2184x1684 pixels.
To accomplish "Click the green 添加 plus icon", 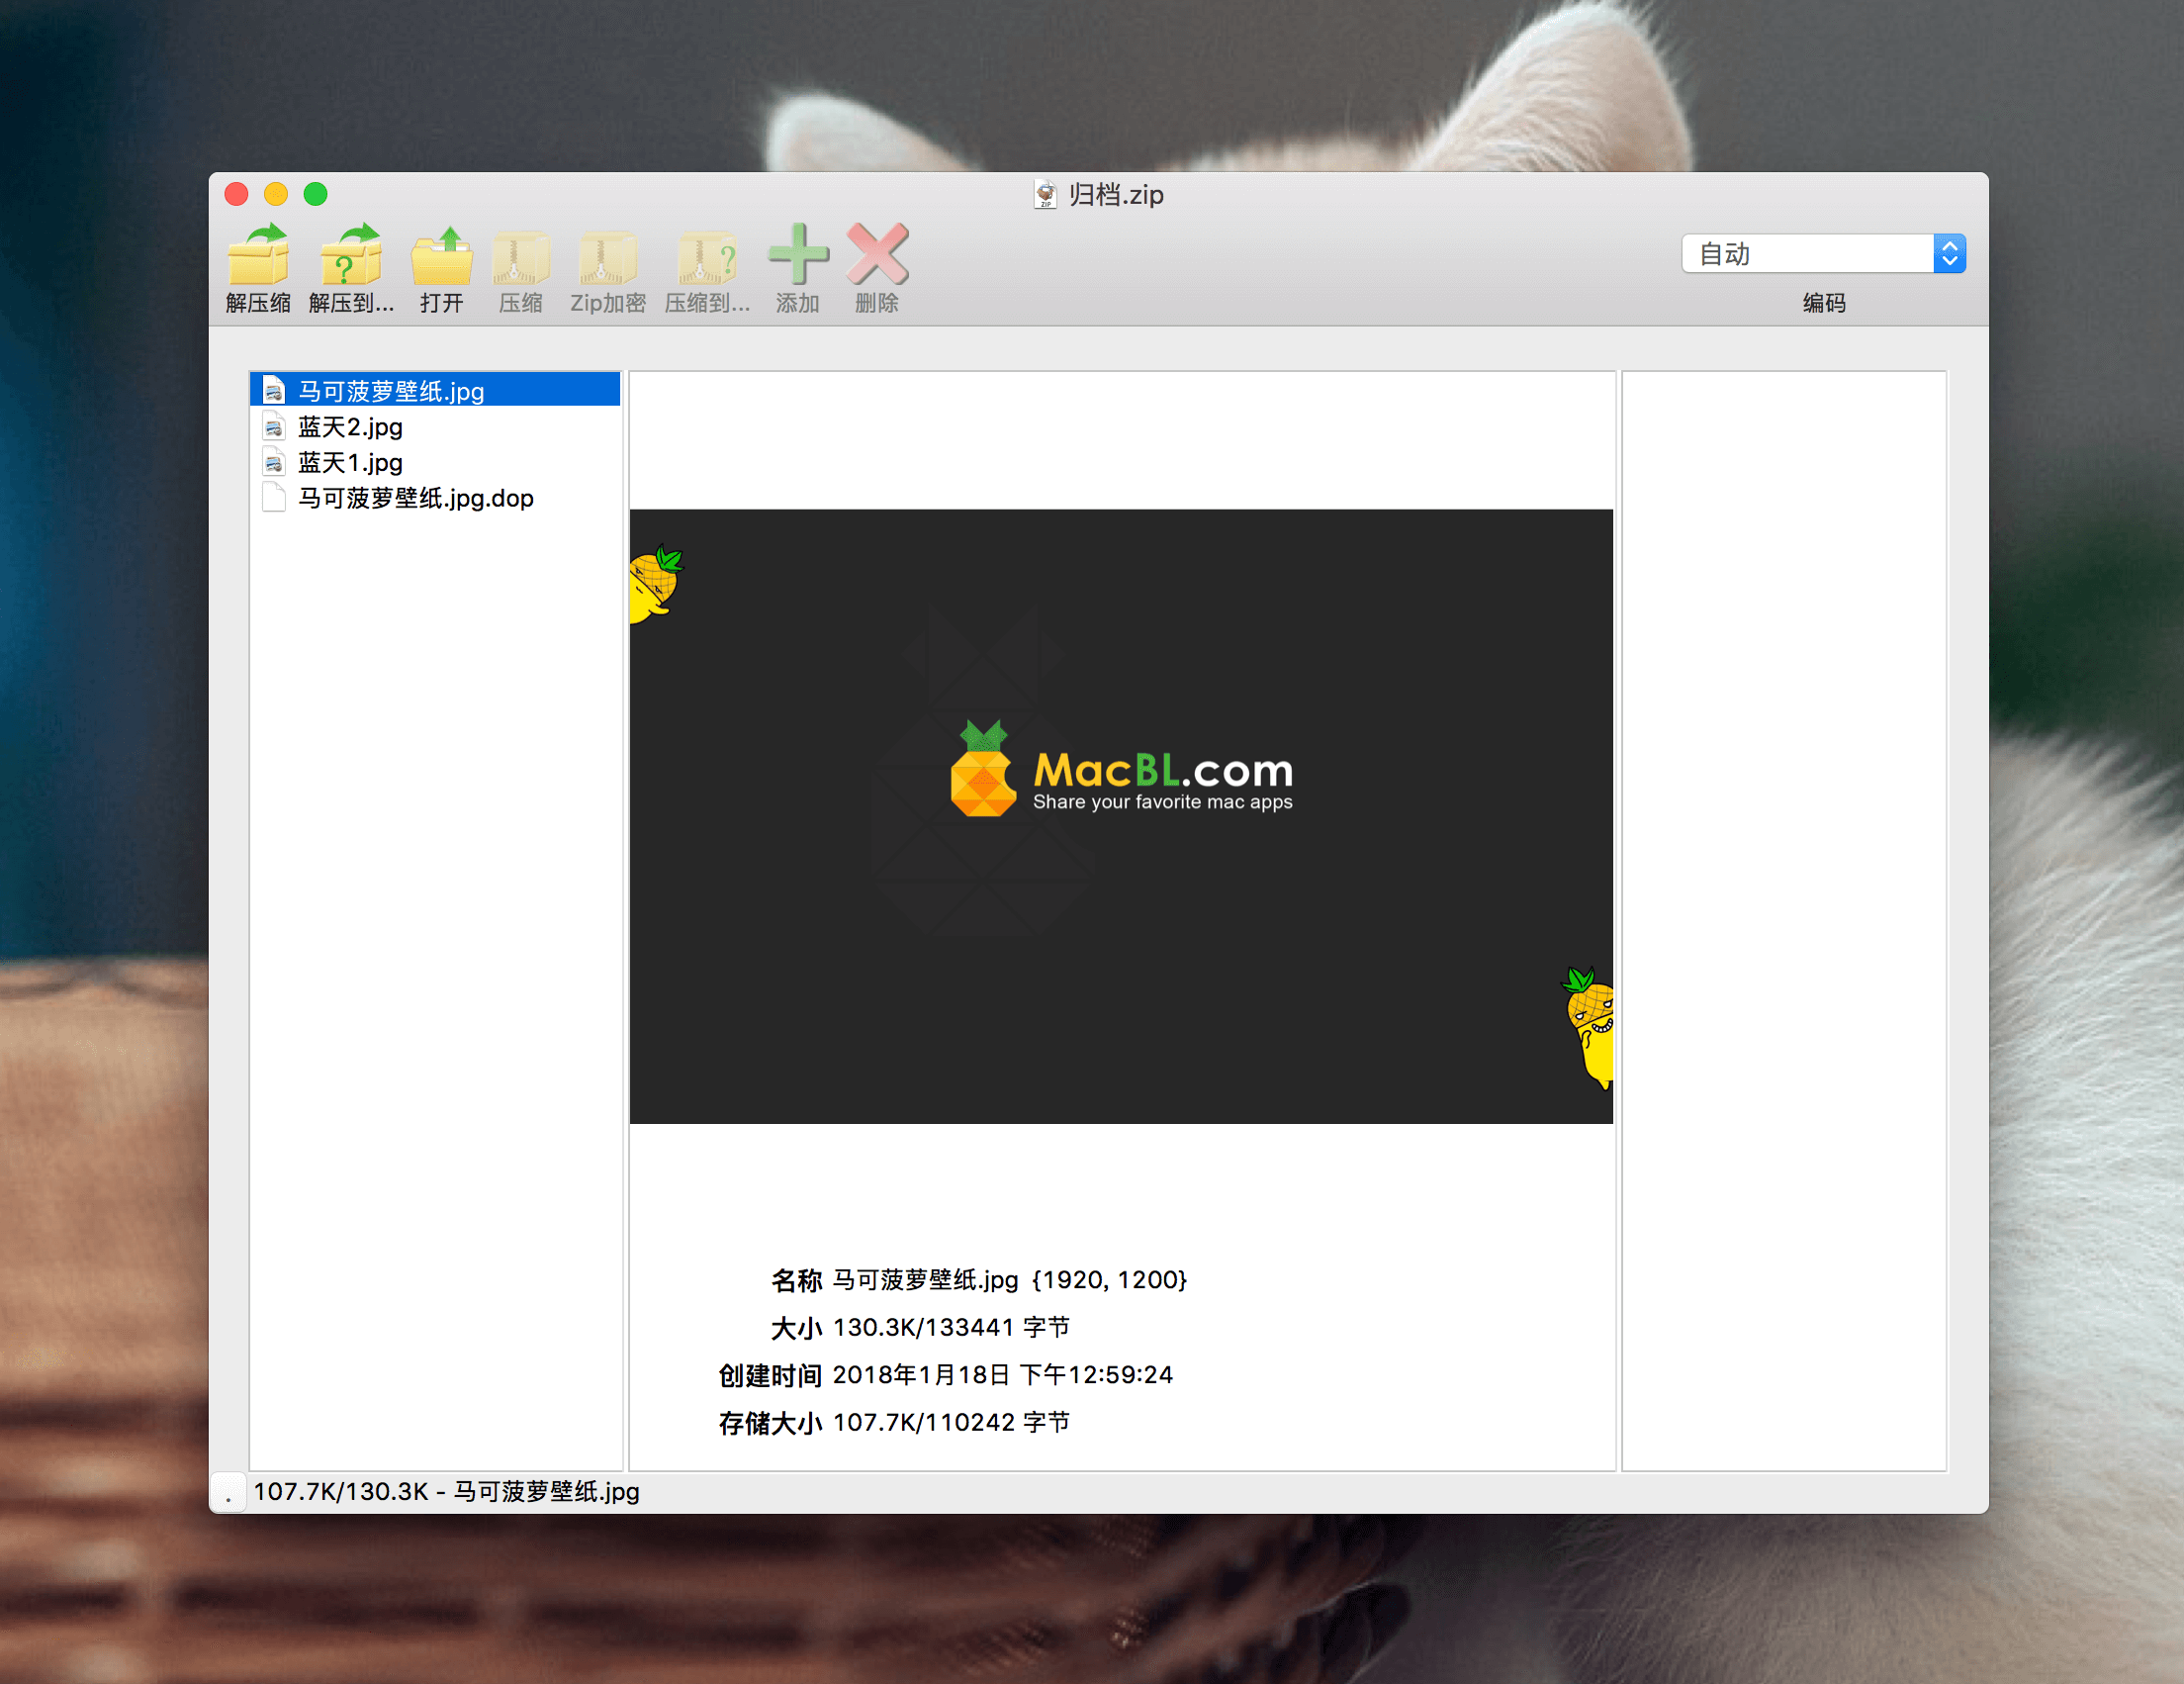I will coord(798,254).
